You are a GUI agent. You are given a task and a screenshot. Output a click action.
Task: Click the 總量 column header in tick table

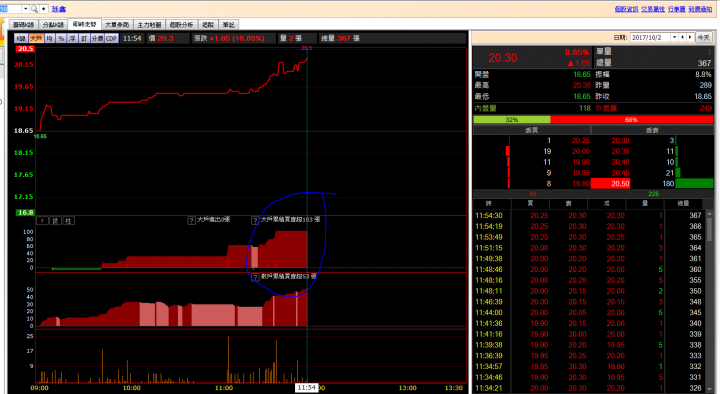pos(683,203)
